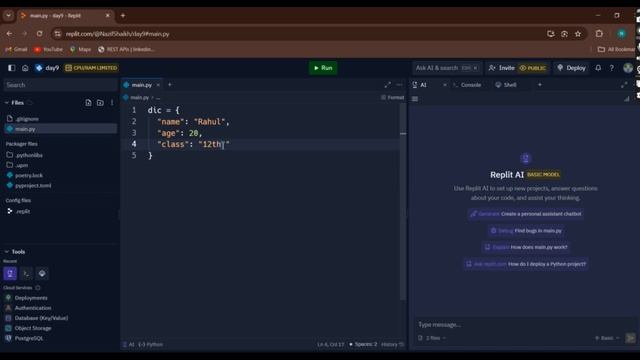
Task: Run the program with Run button
Action: (323, 68)
